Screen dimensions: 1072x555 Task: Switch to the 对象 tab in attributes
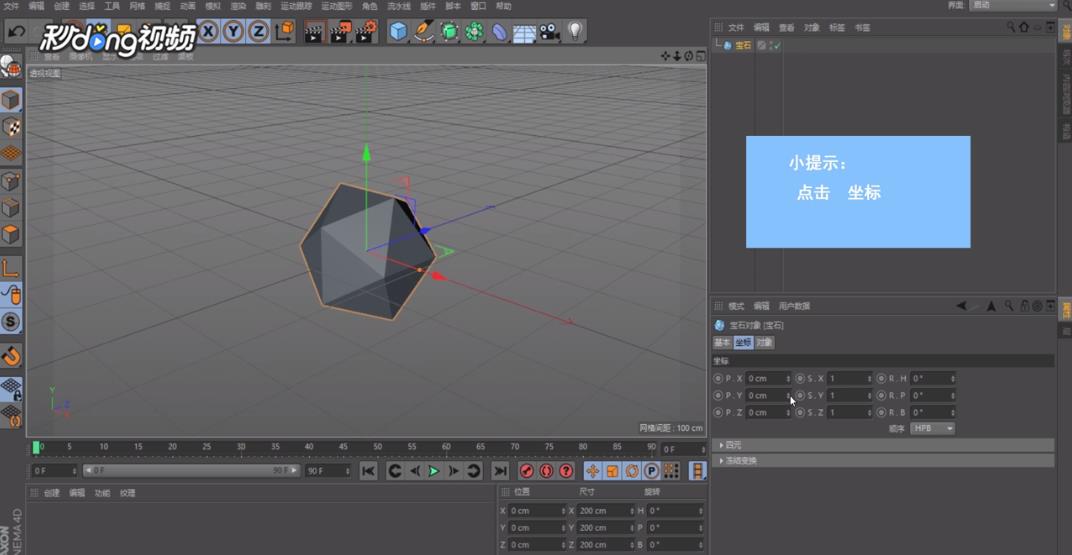pos(765,342)
